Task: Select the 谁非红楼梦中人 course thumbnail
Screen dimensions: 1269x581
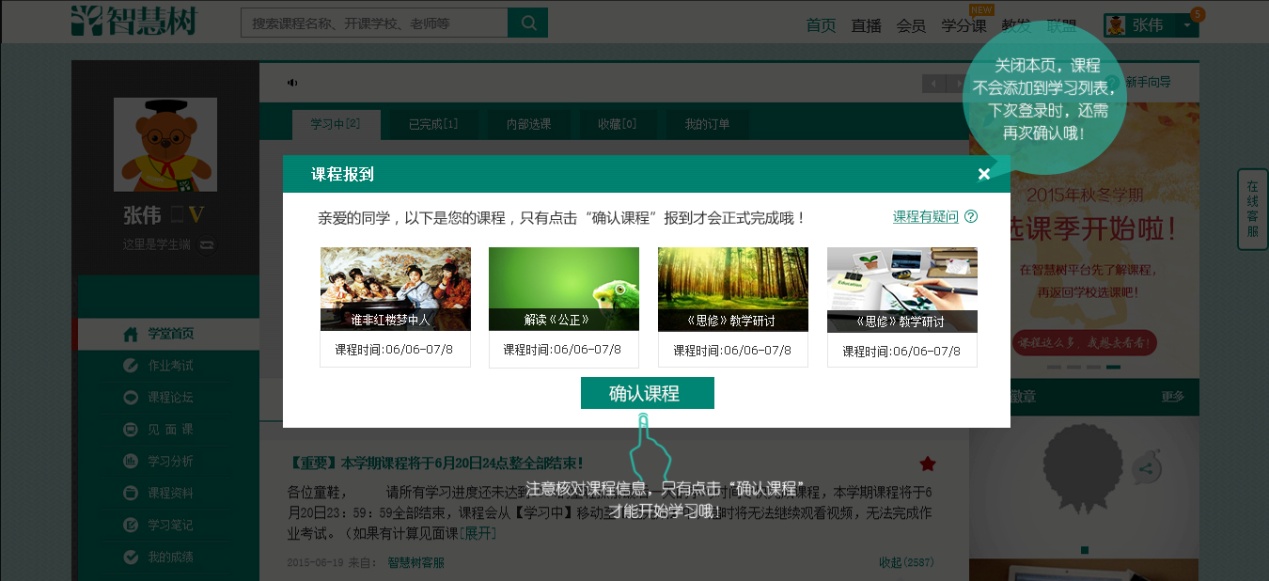Action: (395, 289)
